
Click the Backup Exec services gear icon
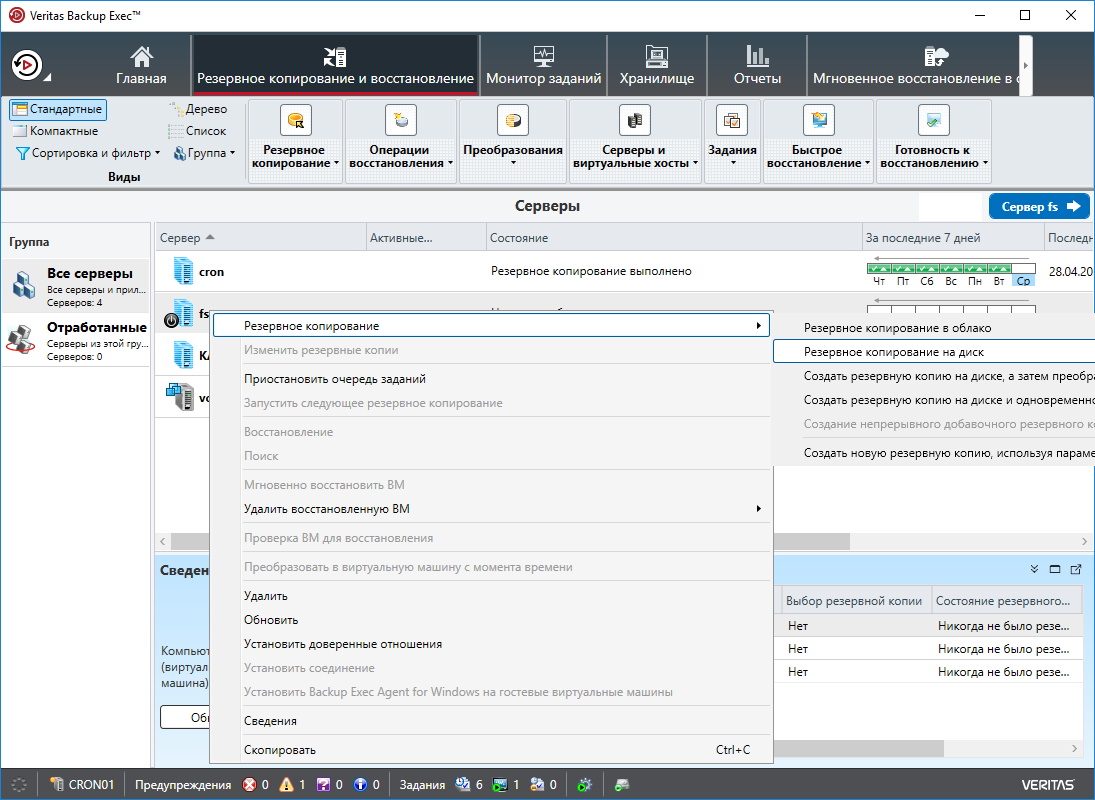click(585, 785)
